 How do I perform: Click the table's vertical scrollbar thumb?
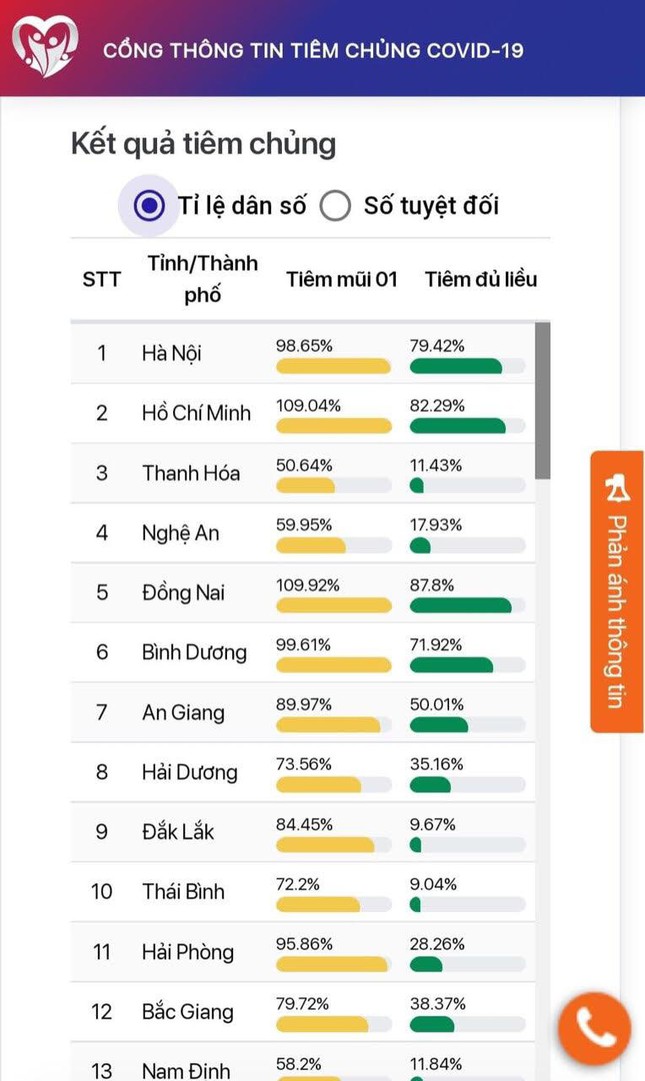pos(542,401)
